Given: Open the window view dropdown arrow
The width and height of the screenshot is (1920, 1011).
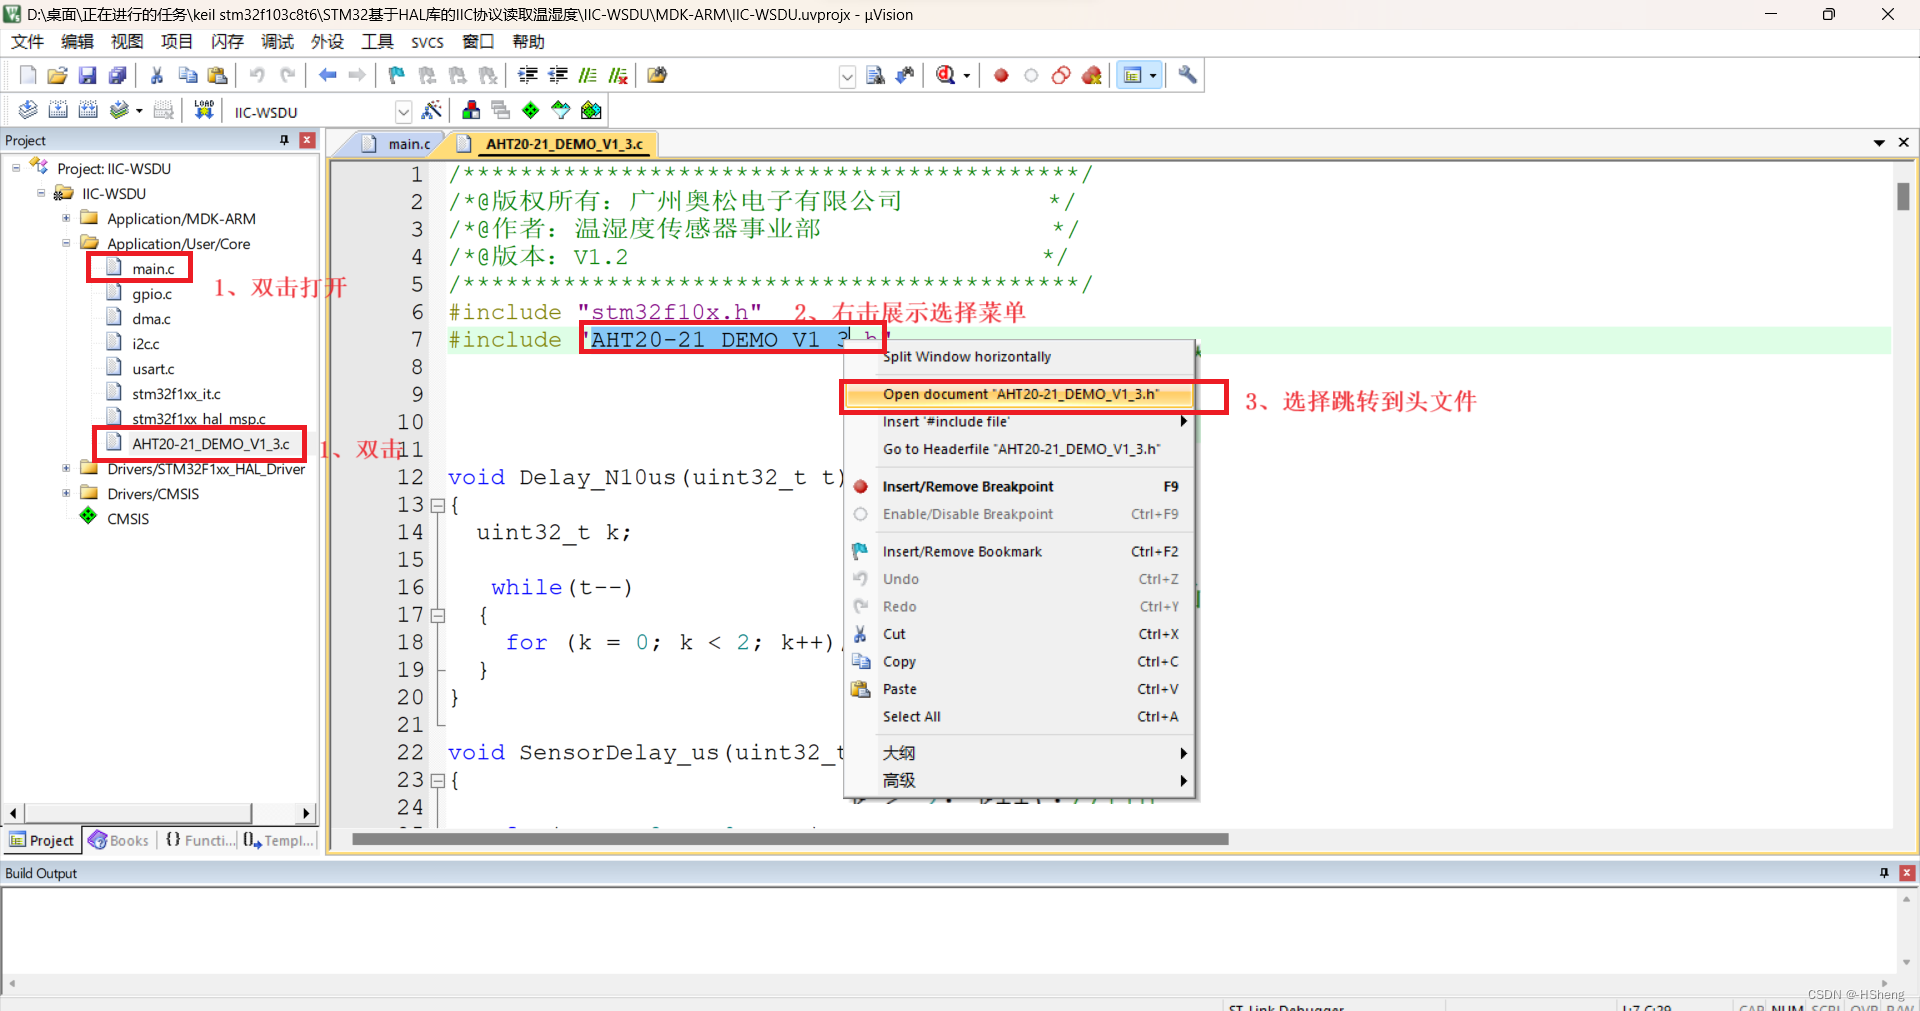Looking at the screenshot, I should tap(1153, 76).
